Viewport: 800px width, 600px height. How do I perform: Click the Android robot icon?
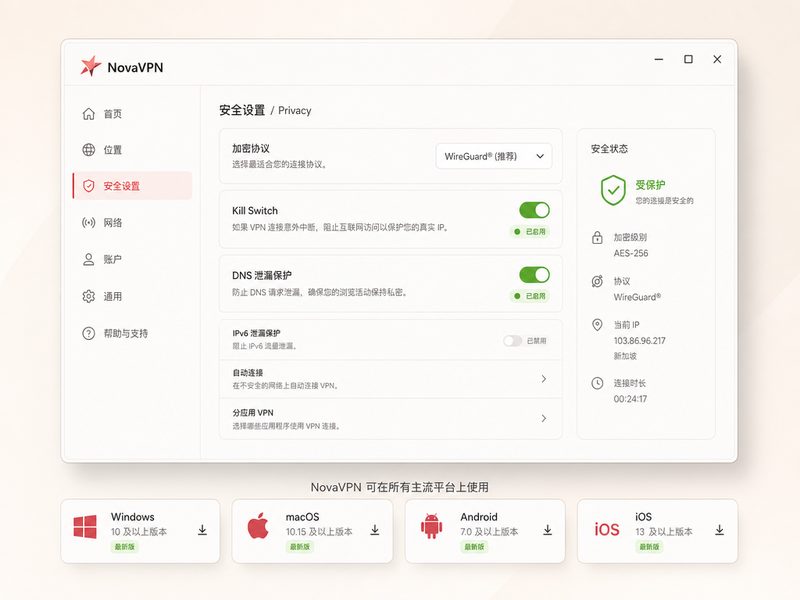(x=432, y=526)
